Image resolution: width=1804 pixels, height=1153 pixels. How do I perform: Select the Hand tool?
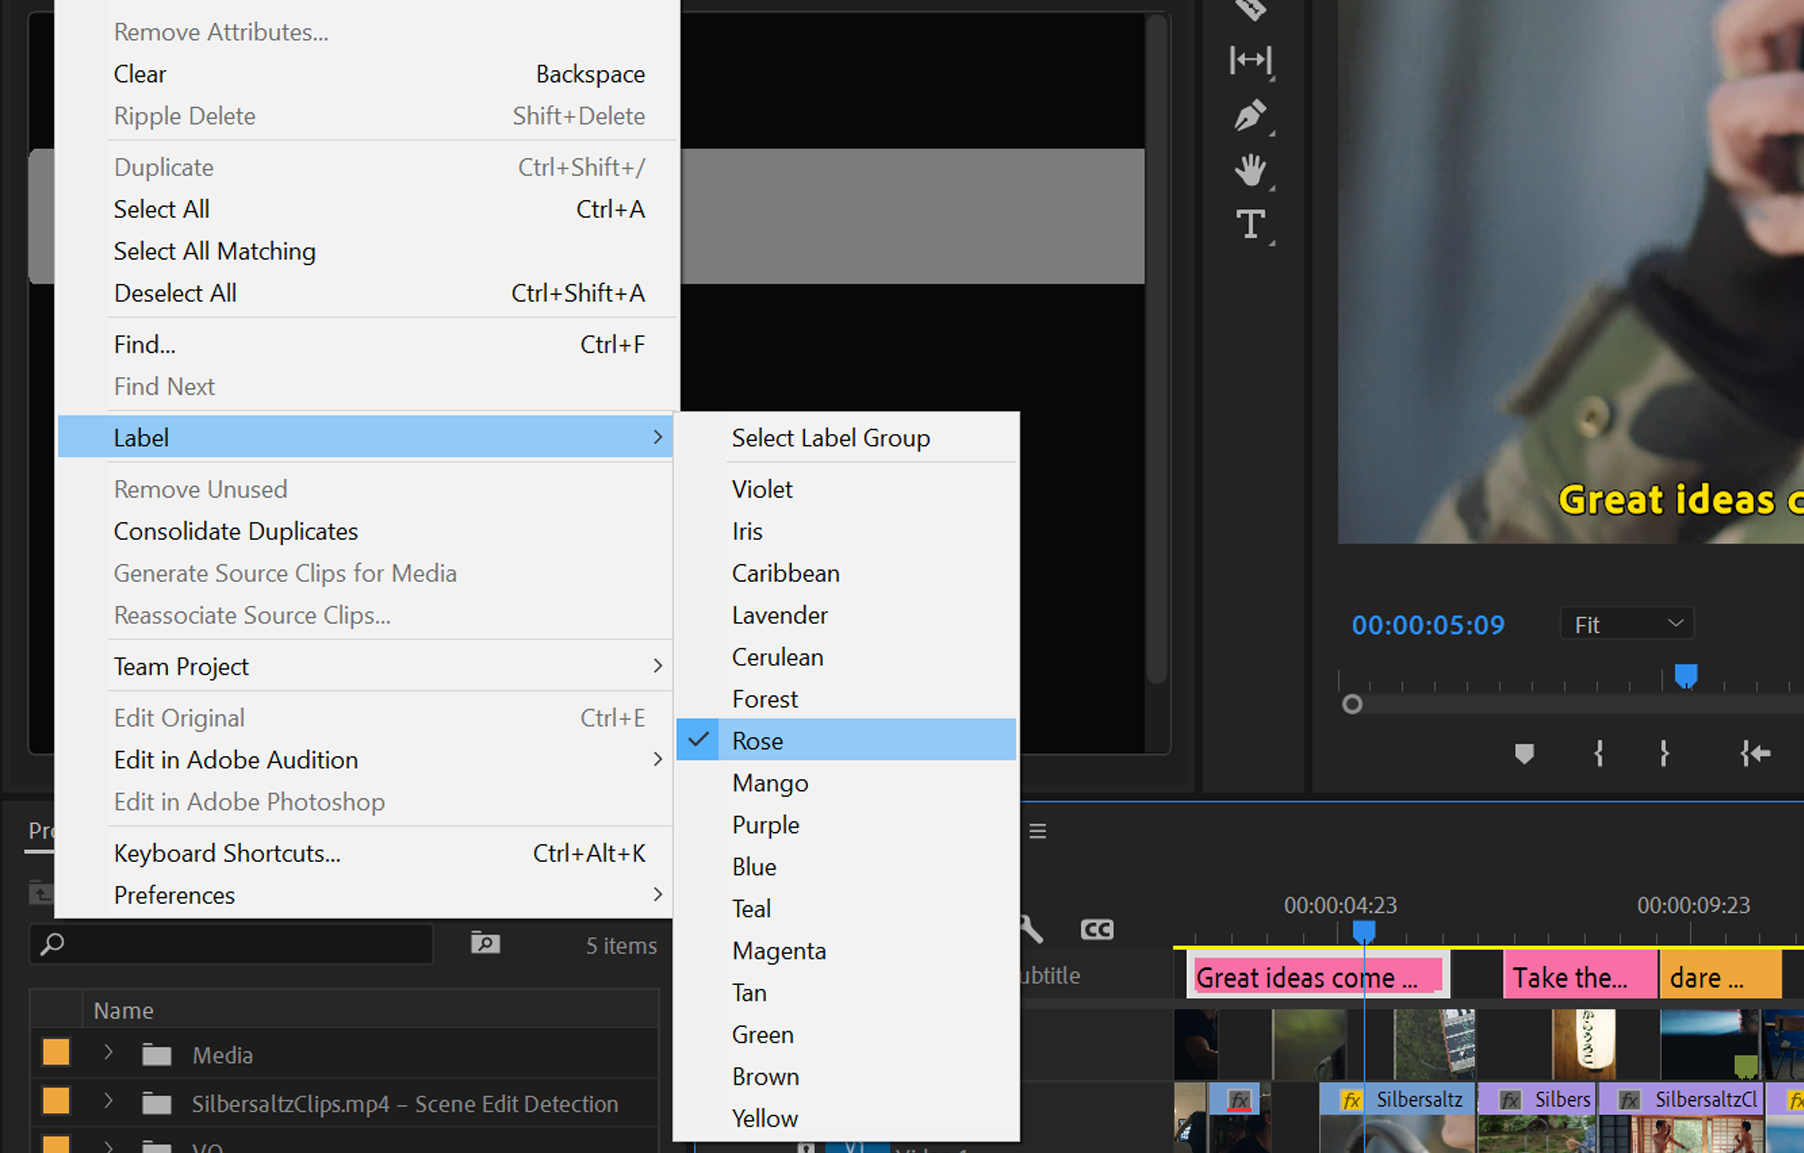tap(1251, 170)
